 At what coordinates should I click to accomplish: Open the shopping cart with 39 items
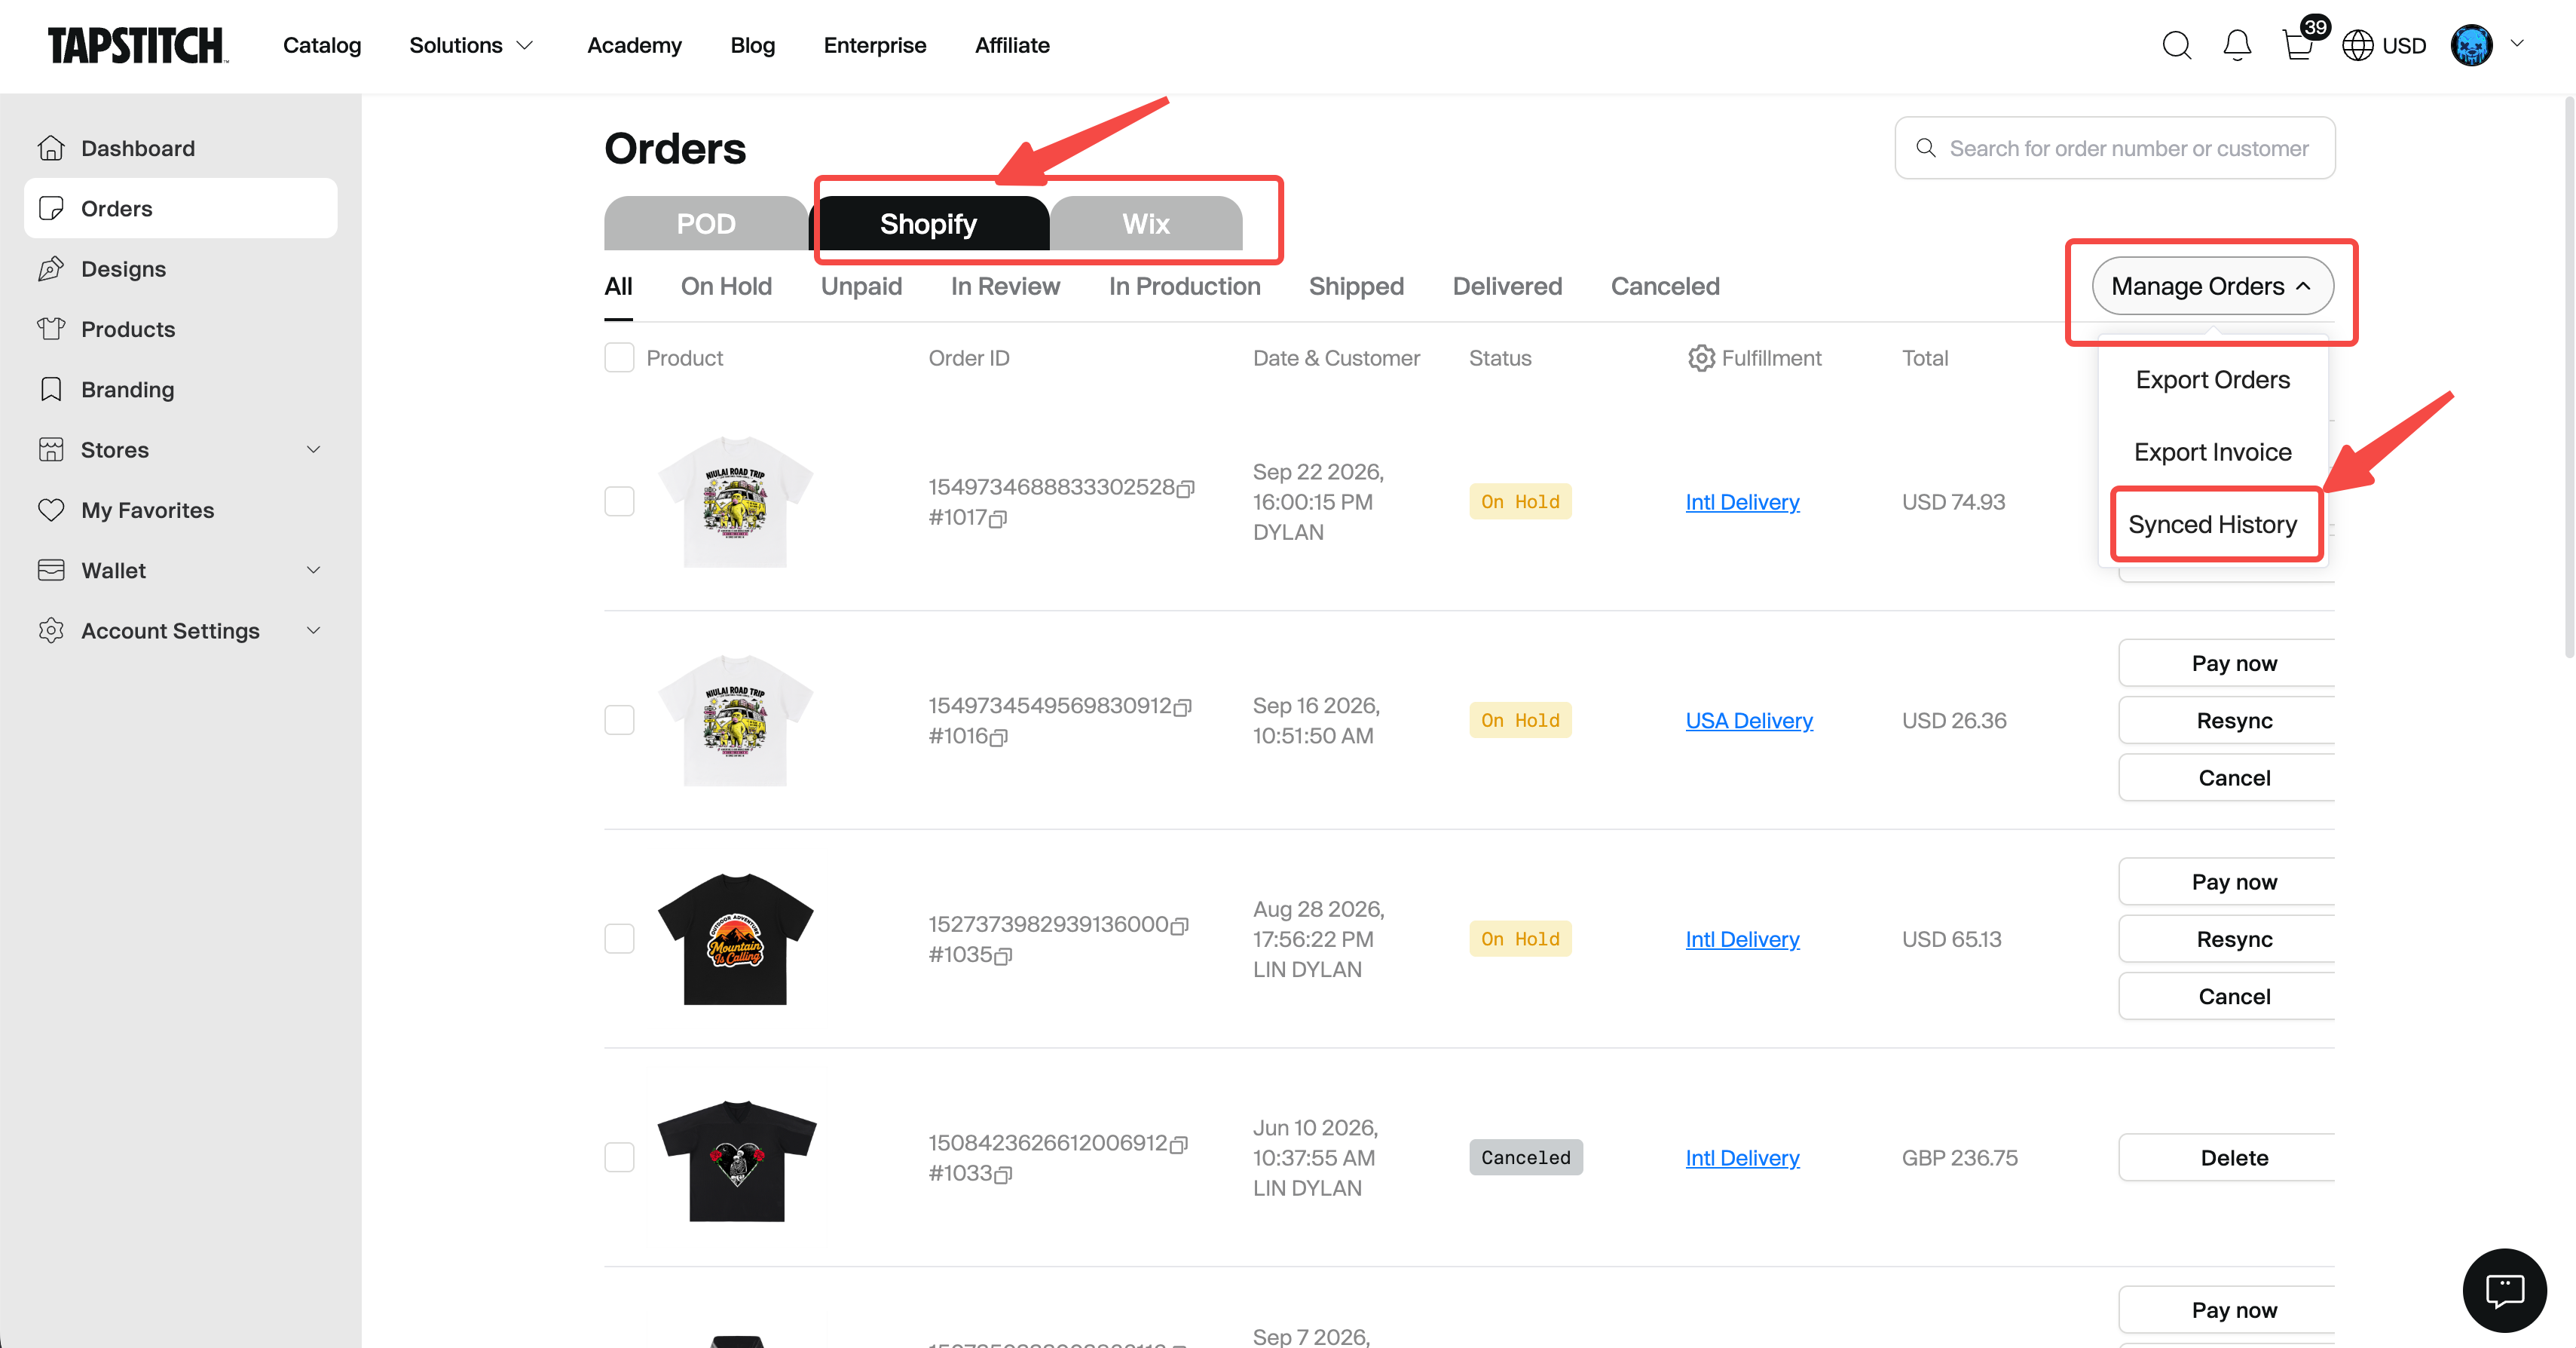click(x=2298, y=45)
